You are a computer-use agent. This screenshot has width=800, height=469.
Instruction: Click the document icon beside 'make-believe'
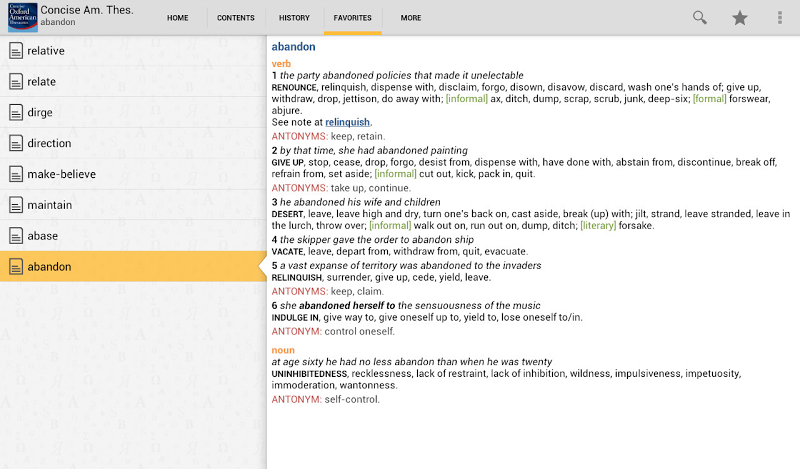[16, 174]
